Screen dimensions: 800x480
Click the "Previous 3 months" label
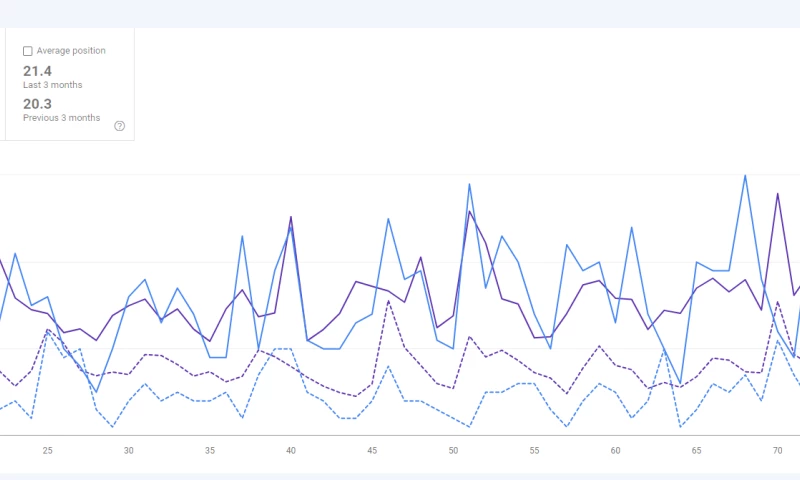tap(61, 118)
